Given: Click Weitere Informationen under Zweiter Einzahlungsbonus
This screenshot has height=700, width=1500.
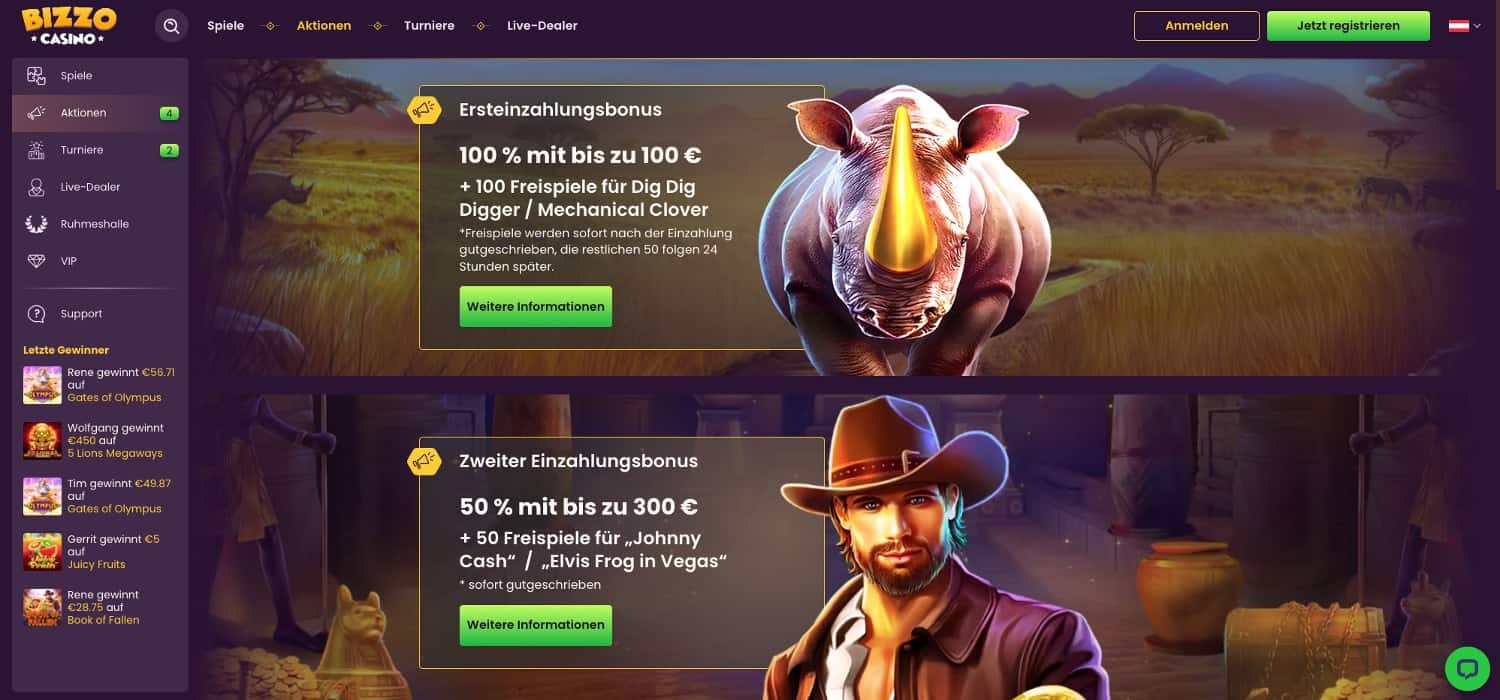Looking at the screenshot, I should click(536, 625).
